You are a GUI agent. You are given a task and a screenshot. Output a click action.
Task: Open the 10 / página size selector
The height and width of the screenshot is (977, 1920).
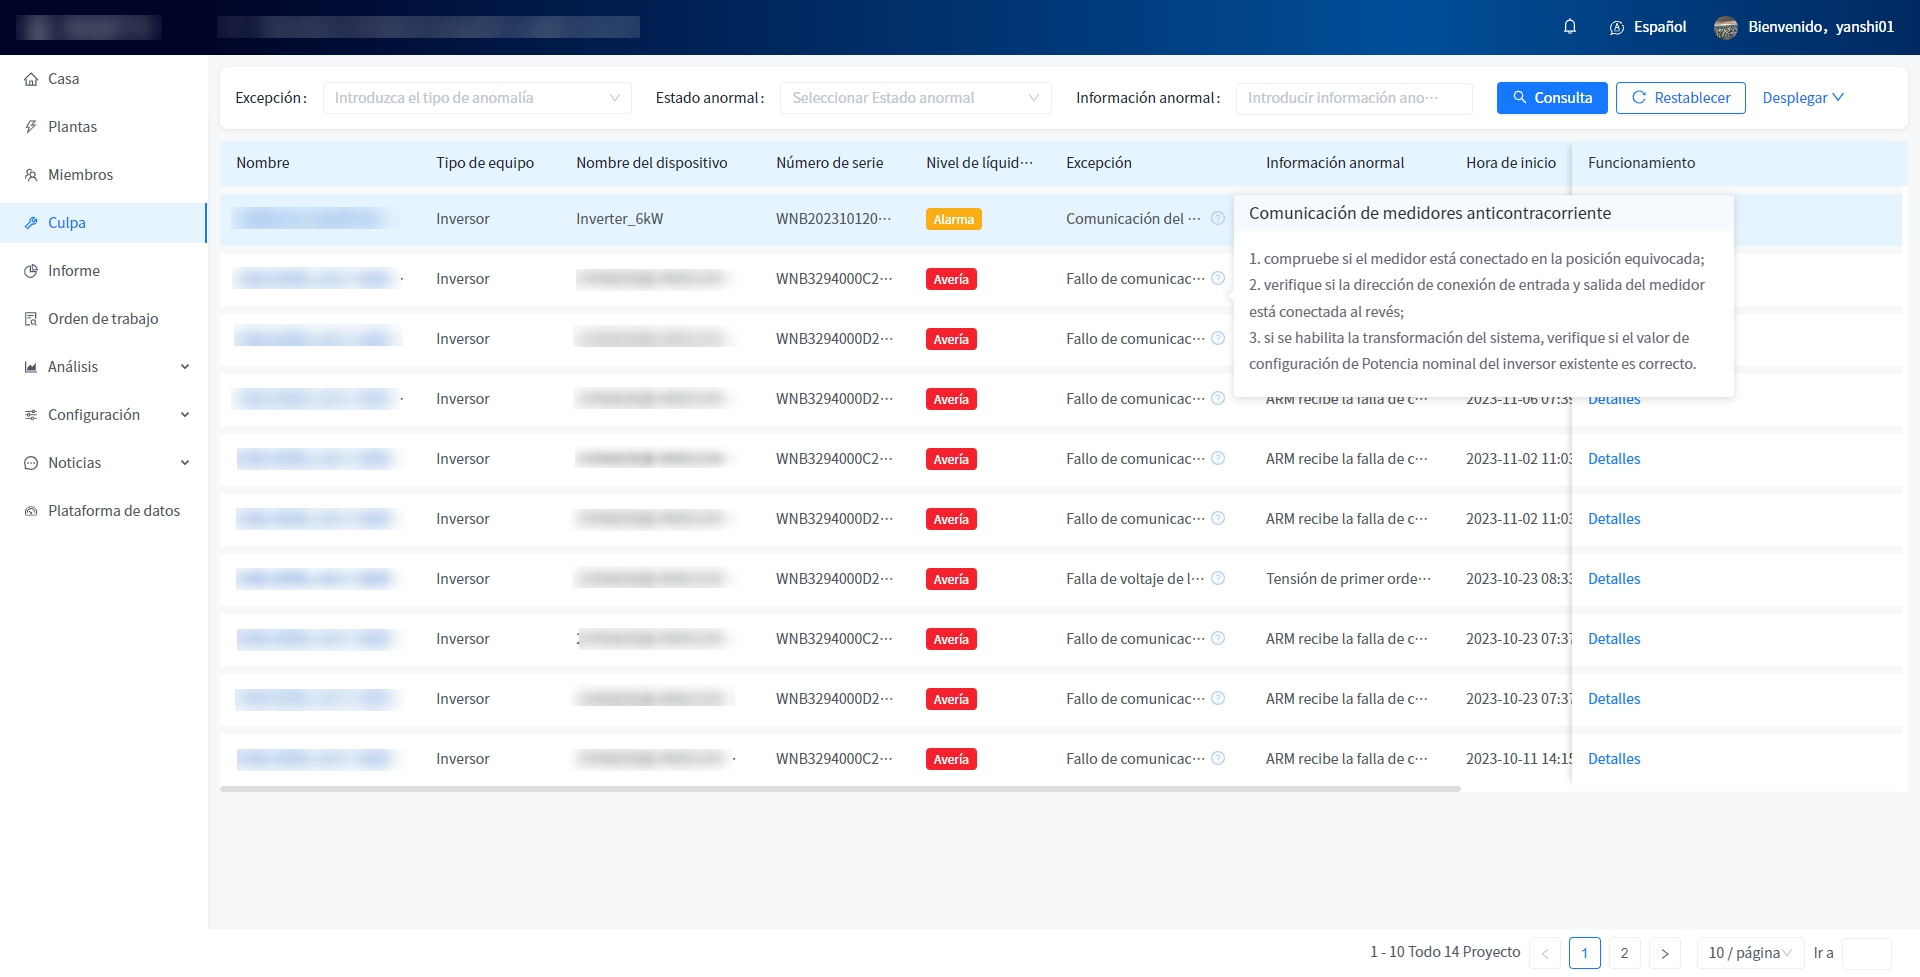(x=1749, y=953)
